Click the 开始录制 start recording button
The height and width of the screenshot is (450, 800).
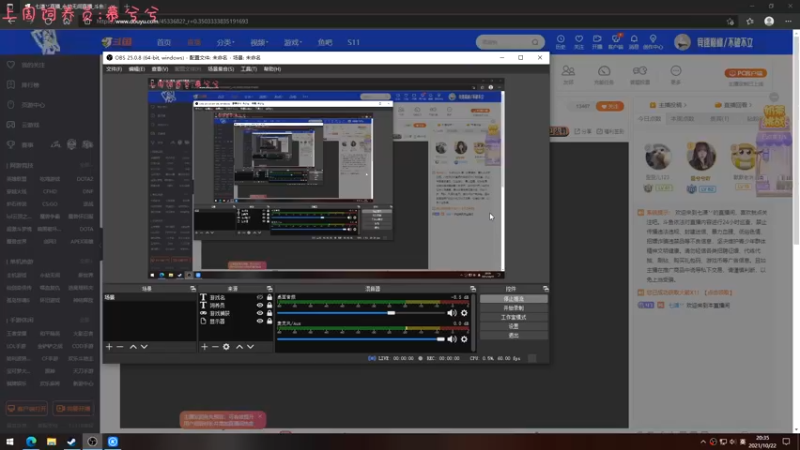(513, 308)
